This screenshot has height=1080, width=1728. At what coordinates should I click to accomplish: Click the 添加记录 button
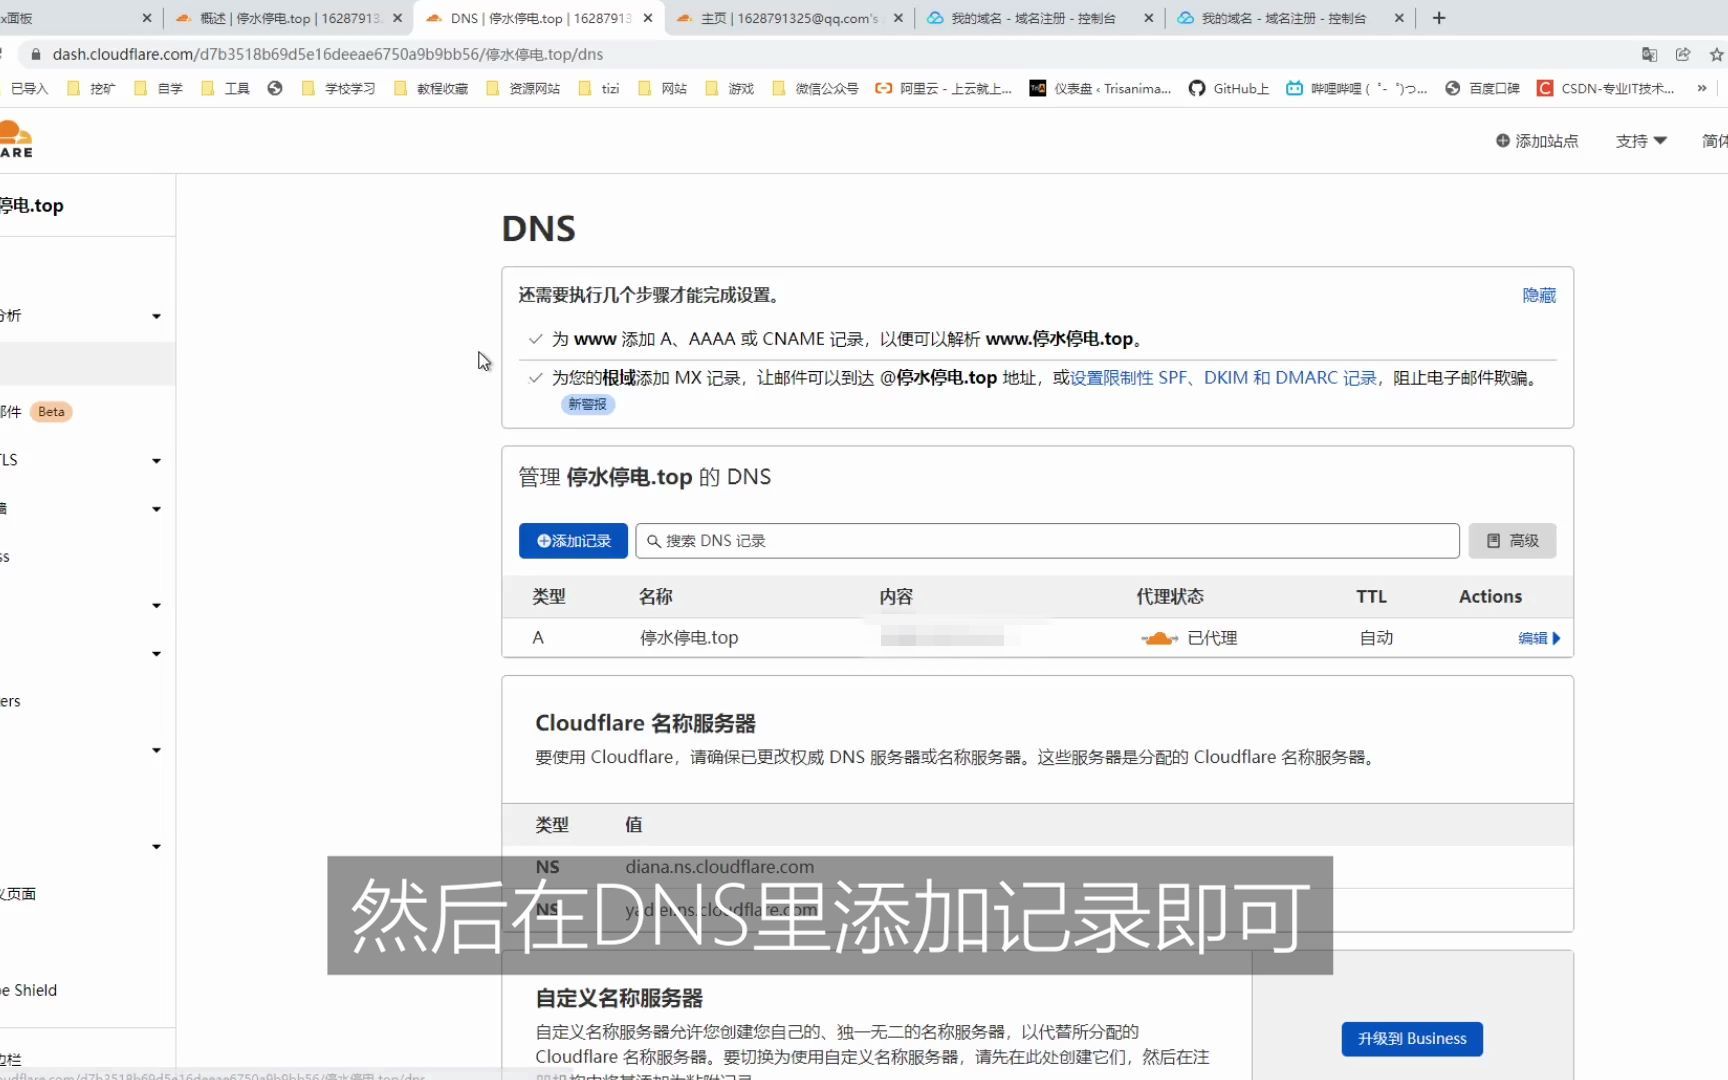coord(573,541)
